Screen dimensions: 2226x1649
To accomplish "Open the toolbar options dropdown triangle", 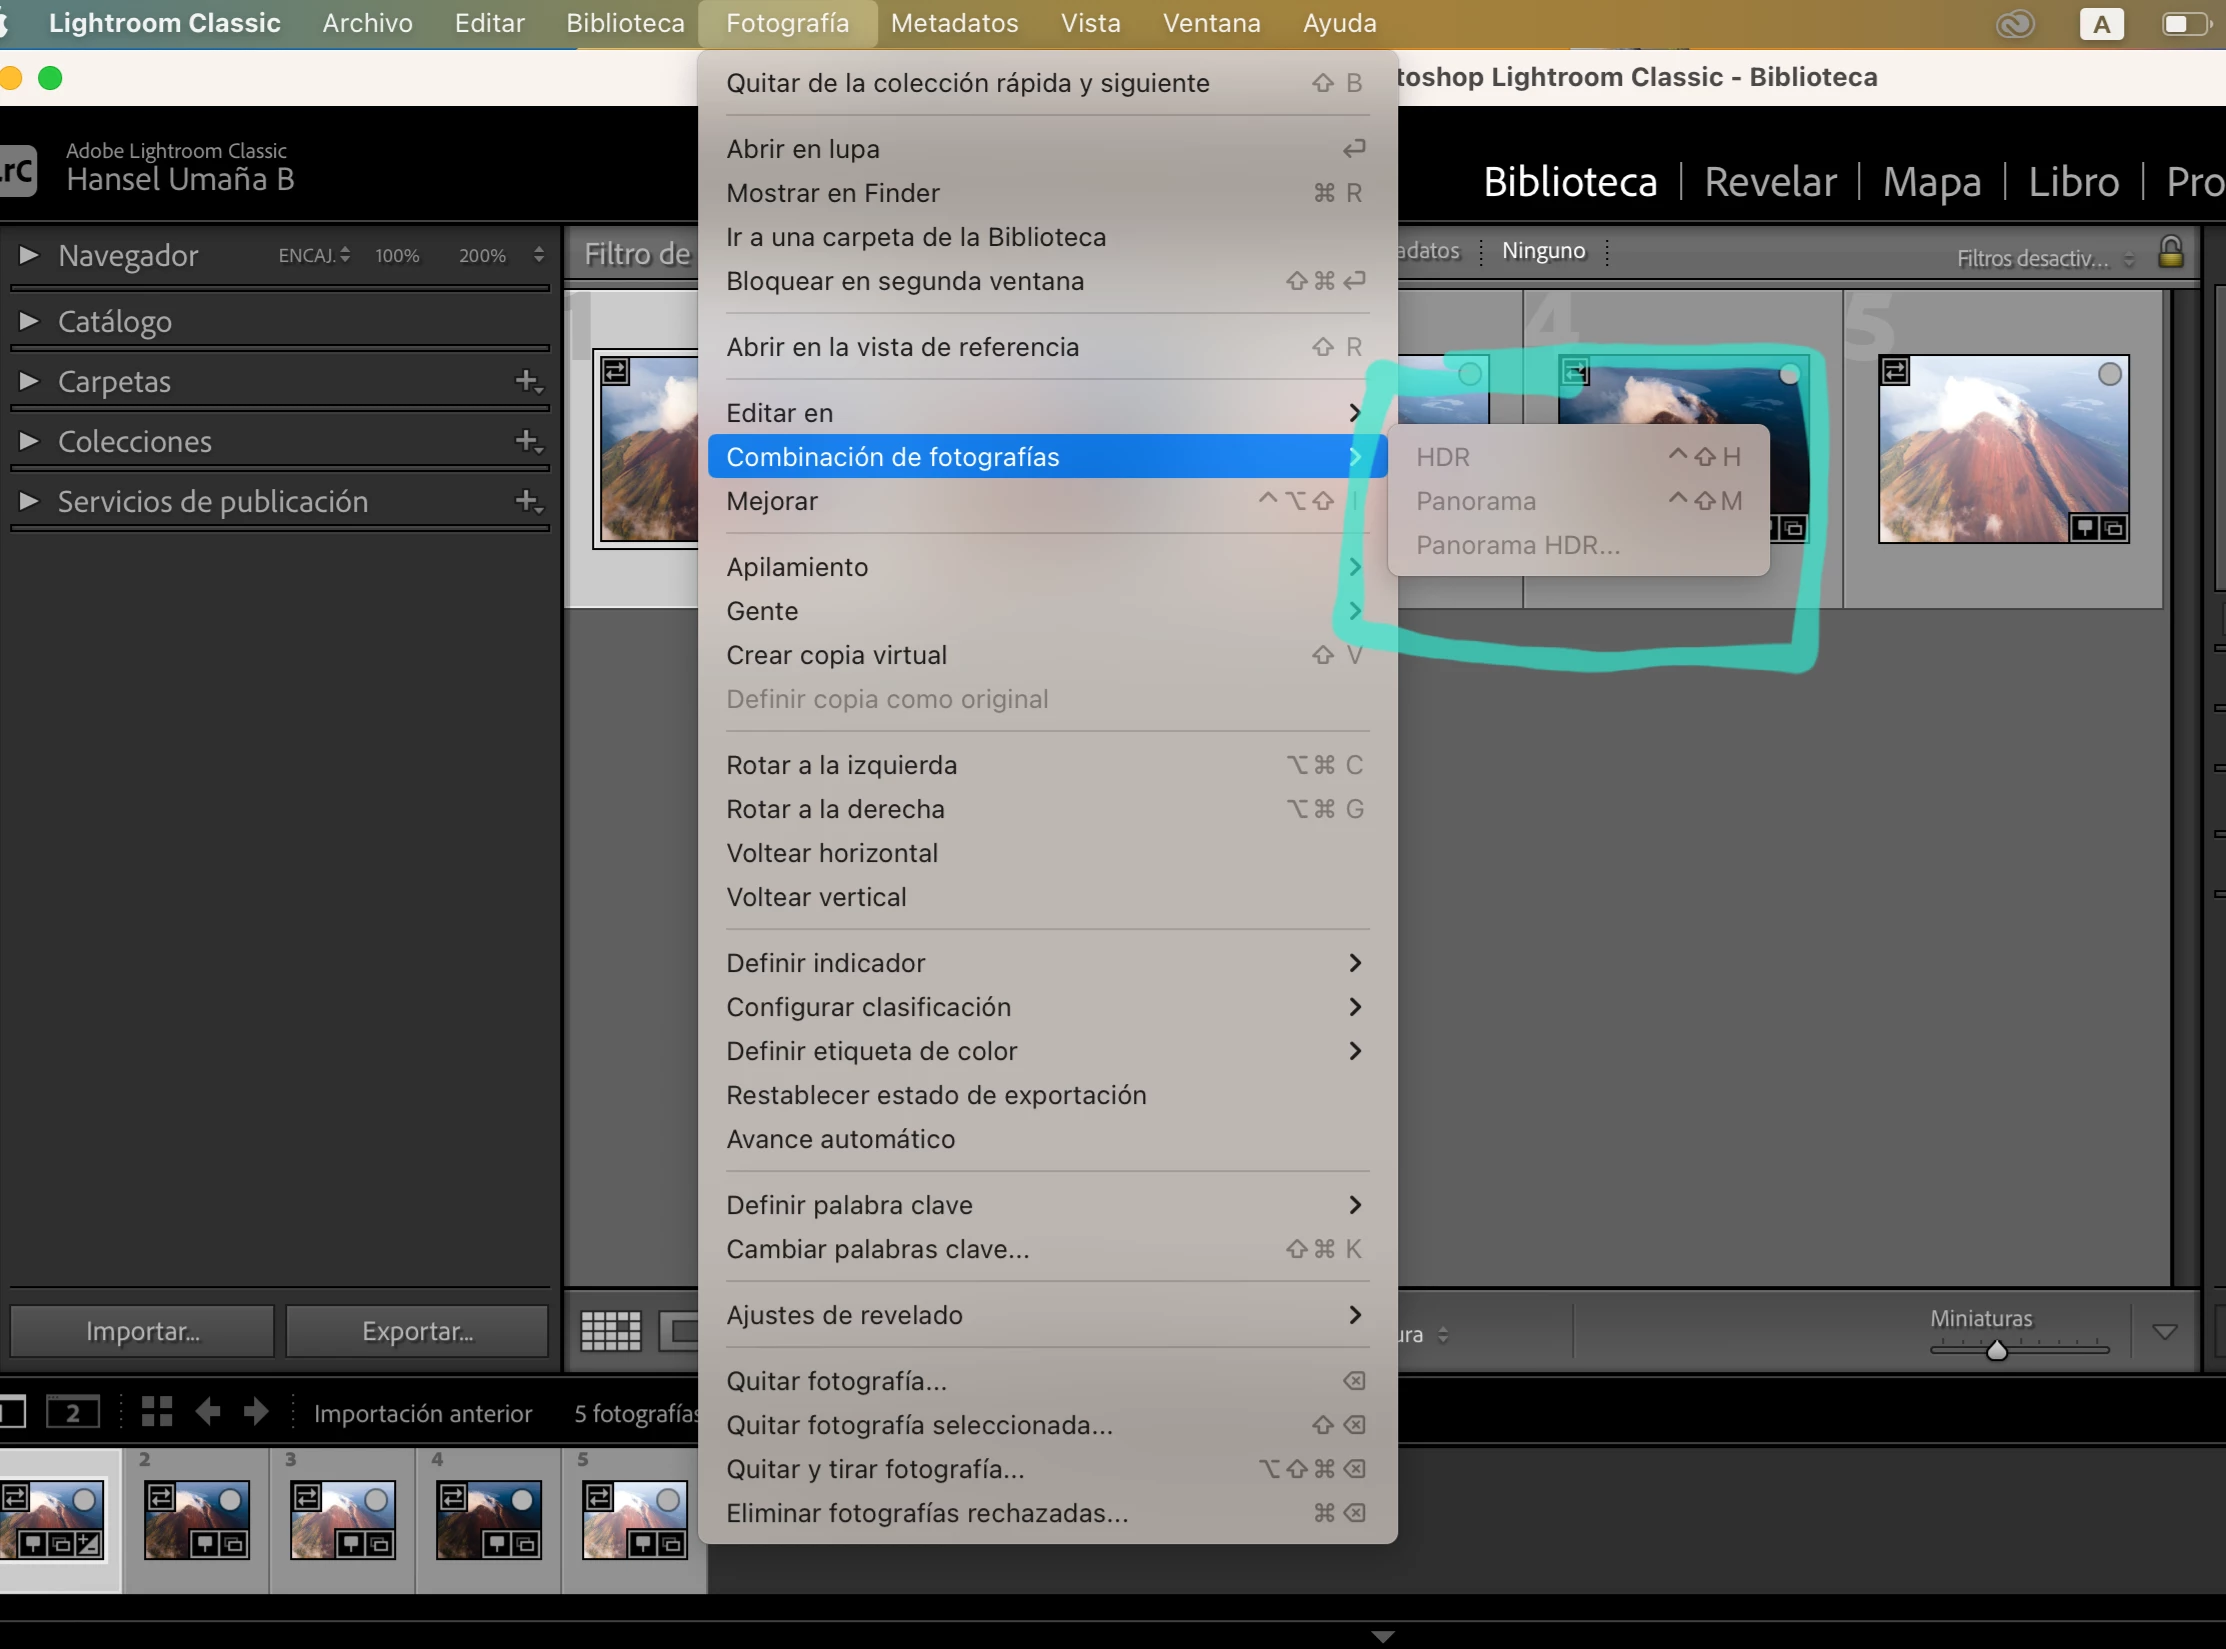I will pos(2164,1331).
